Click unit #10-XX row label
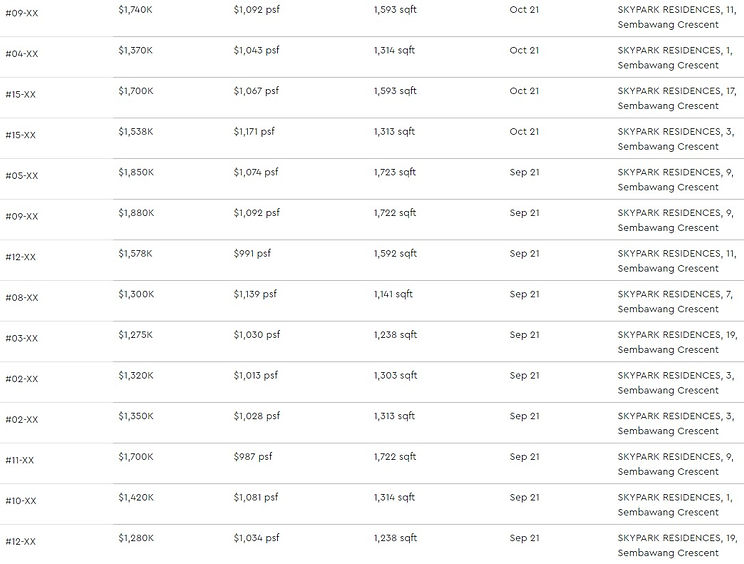Viewport: 744px width, 564px height. point(20,501)
